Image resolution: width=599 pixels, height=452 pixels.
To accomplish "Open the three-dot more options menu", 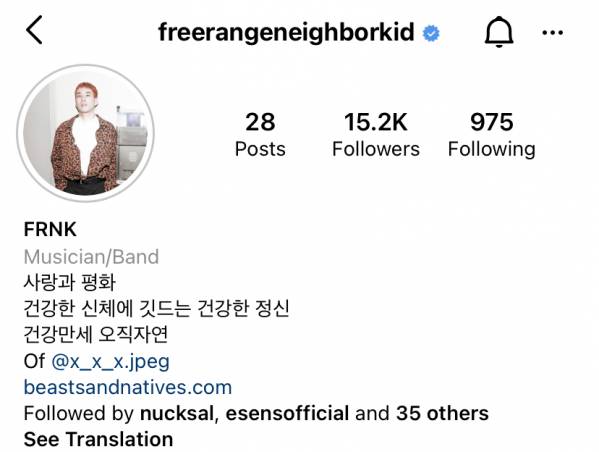I will [552, 33].
